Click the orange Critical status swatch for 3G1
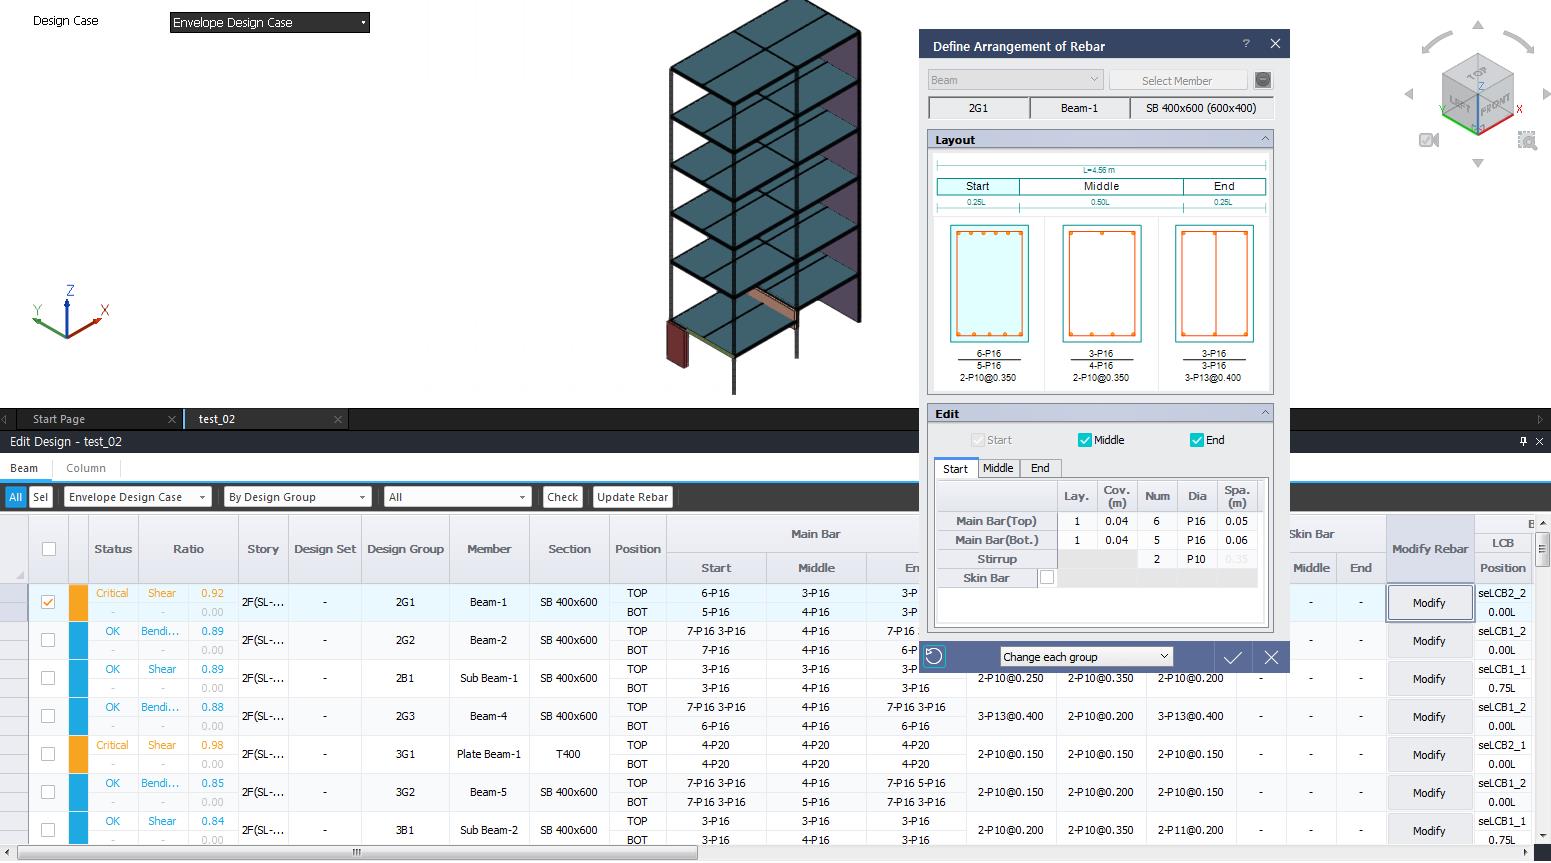This screenshot has width=1551, height=863. point(78,754)
